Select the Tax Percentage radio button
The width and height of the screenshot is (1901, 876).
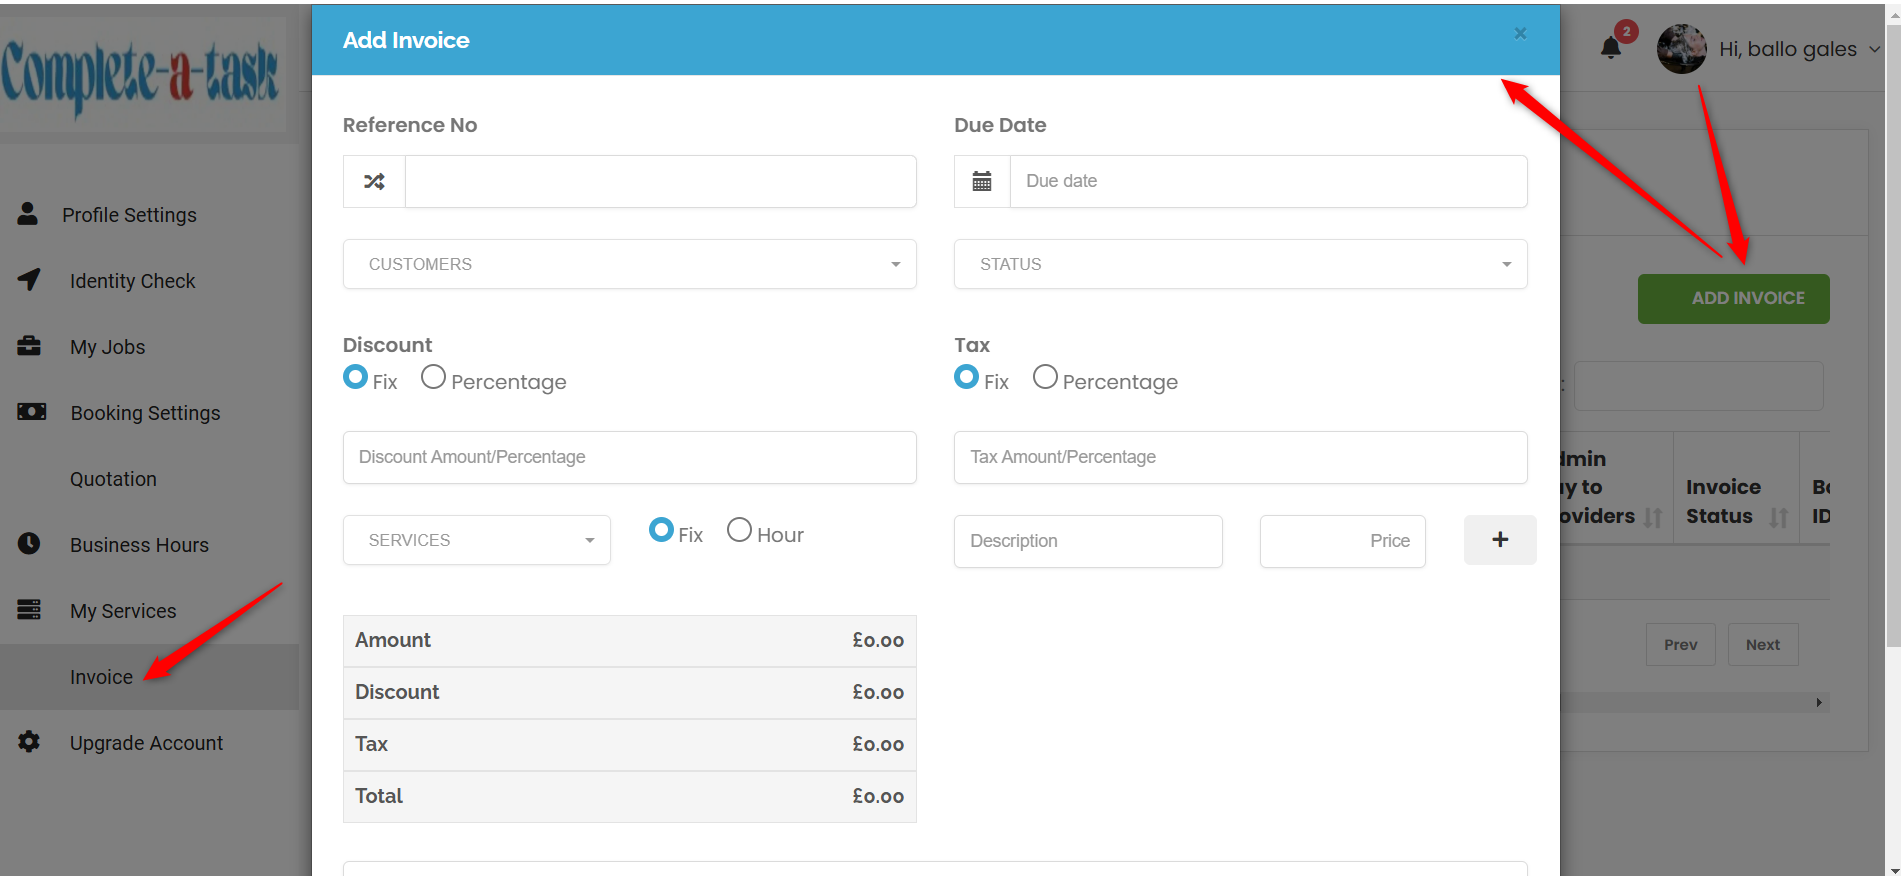1045,377
